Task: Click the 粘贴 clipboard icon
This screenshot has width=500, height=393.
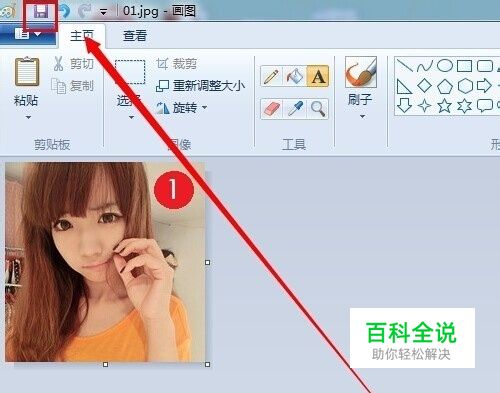Action: click(27, 72)
